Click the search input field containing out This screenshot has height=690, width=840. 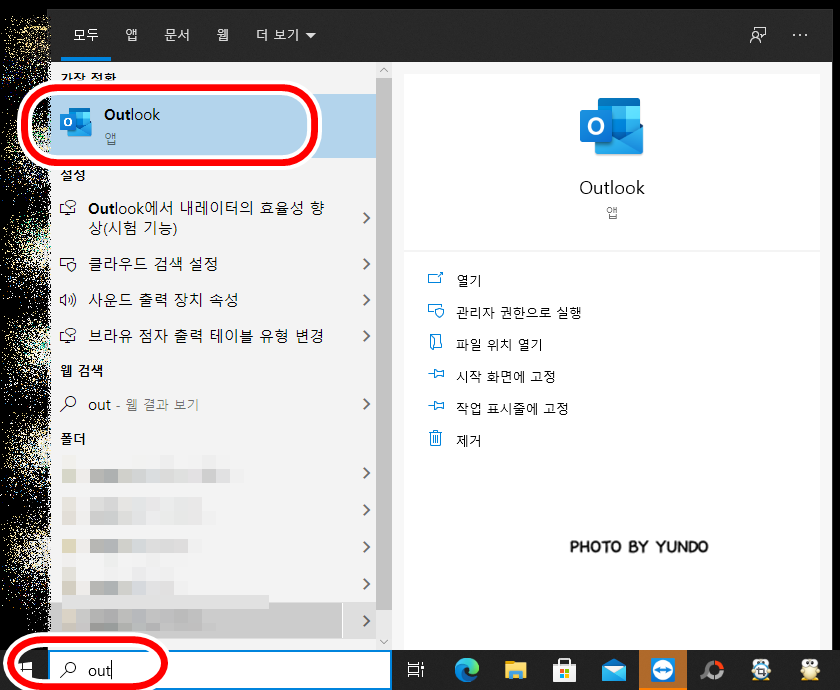220,670
